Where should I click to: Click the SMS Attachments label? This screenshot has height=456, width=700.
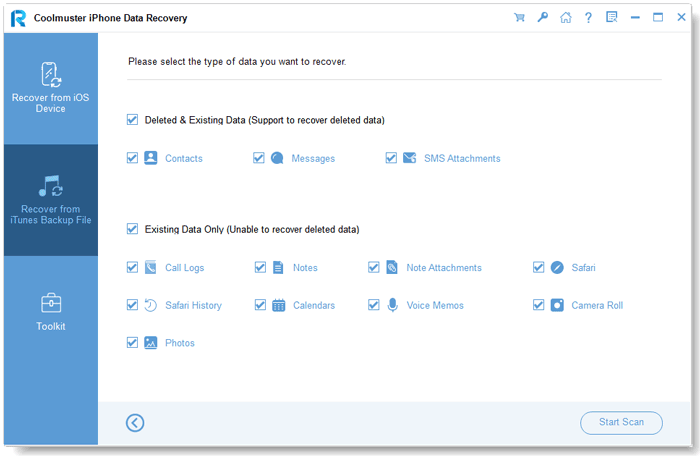(462, 159)
